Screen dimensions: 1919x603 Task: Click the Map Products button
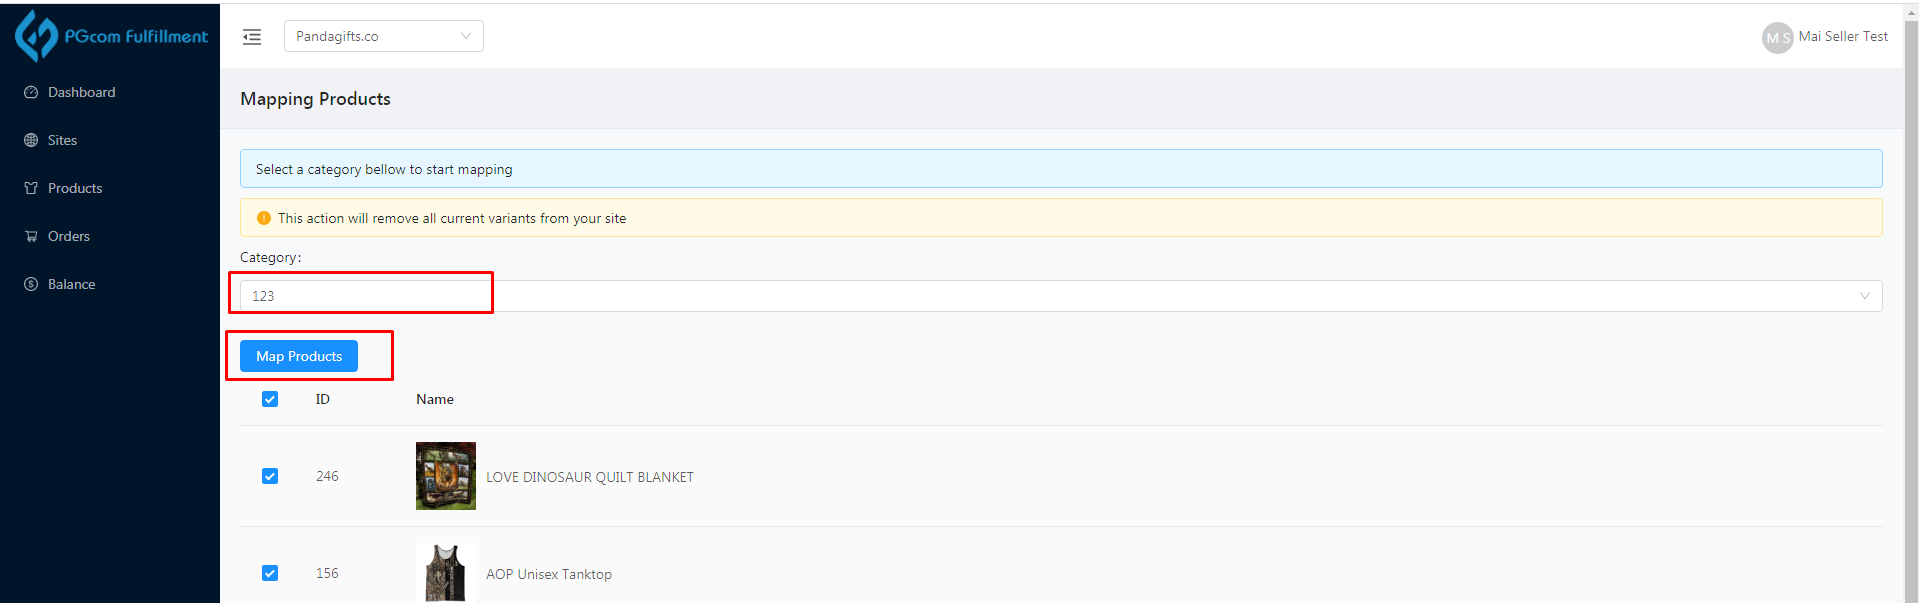click(299, 356)
